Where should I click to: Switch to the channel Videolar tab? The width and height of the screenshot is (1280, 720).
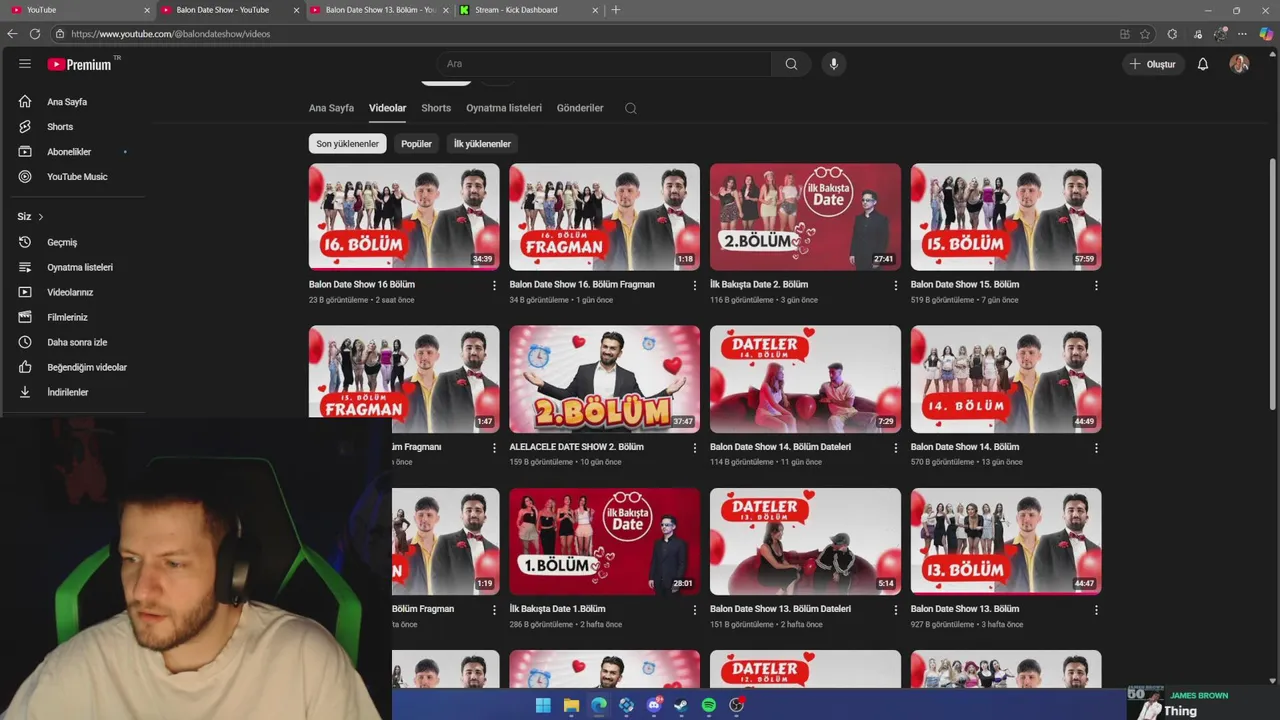[x=387, y=108]
